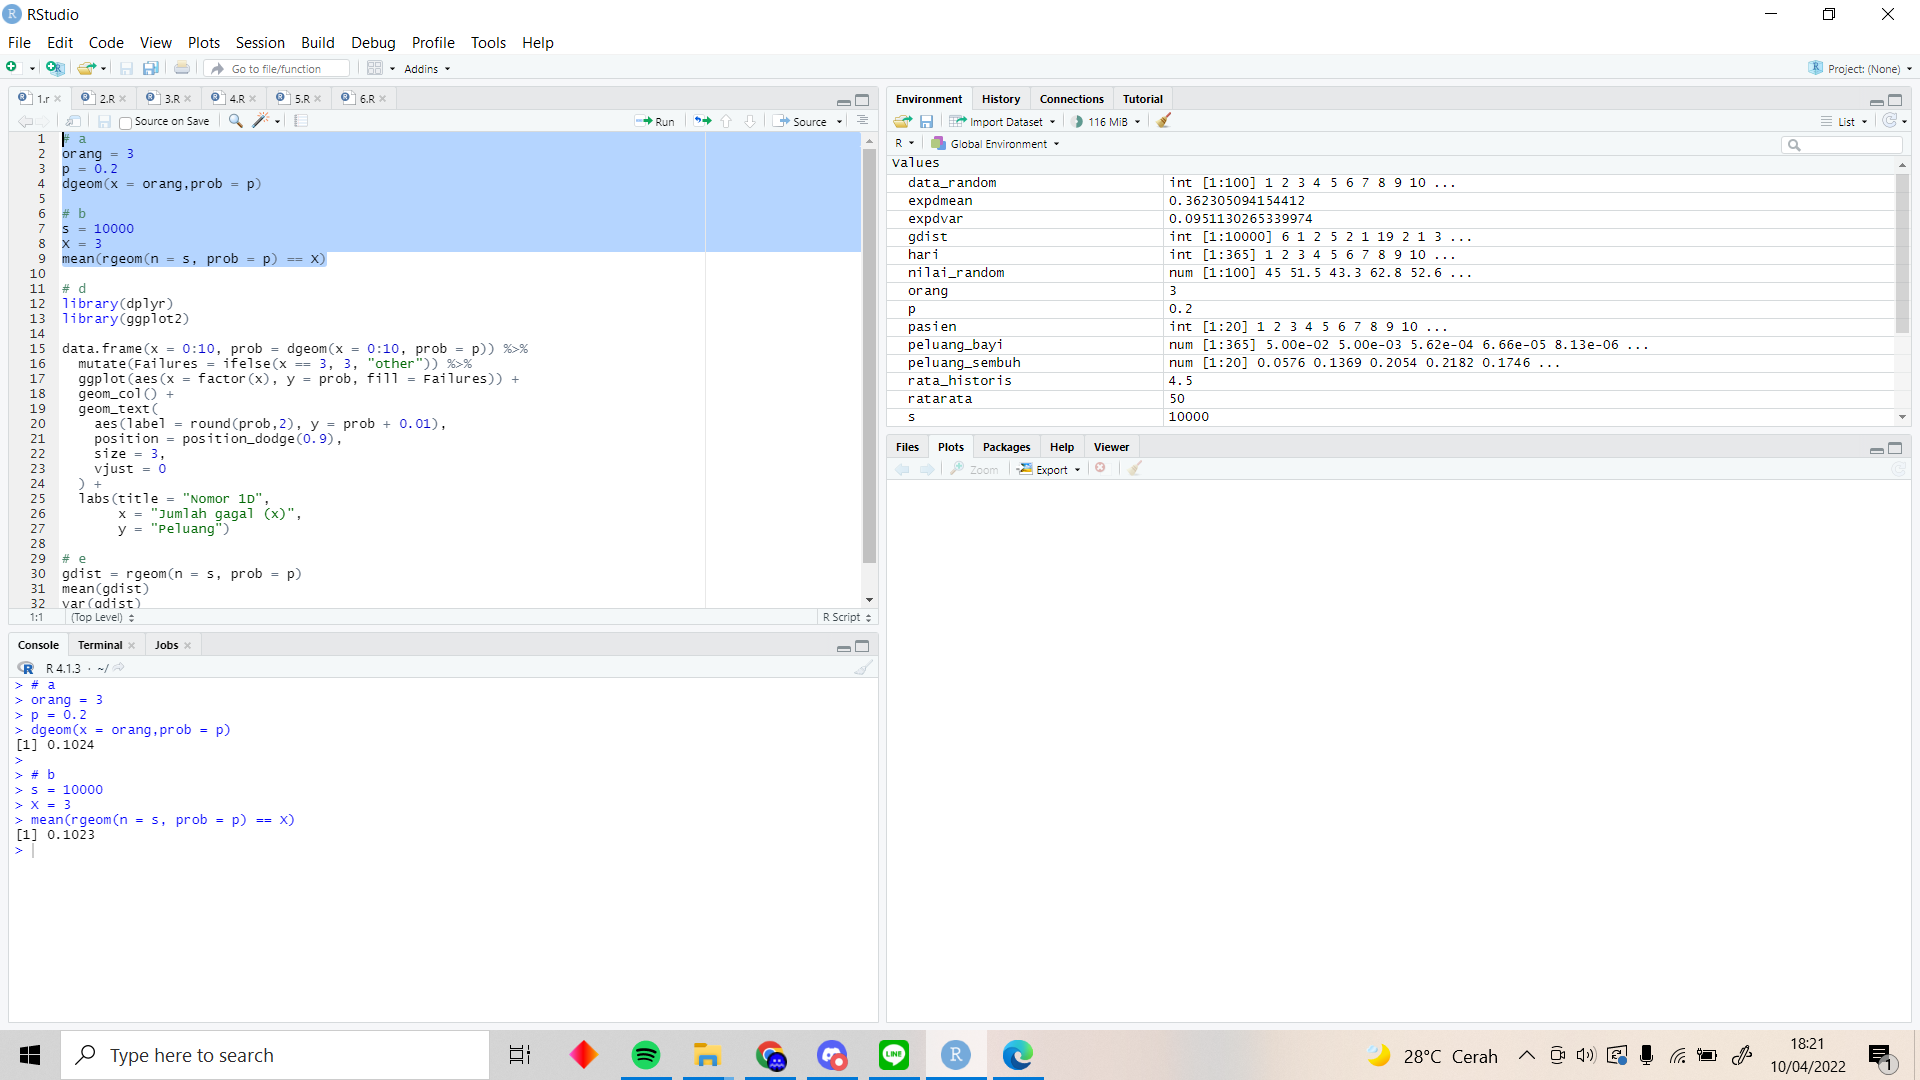Viewport: 1920px width, 1080px height.
Task: Click the print icon in main toolbar
Action: (182, 68)
